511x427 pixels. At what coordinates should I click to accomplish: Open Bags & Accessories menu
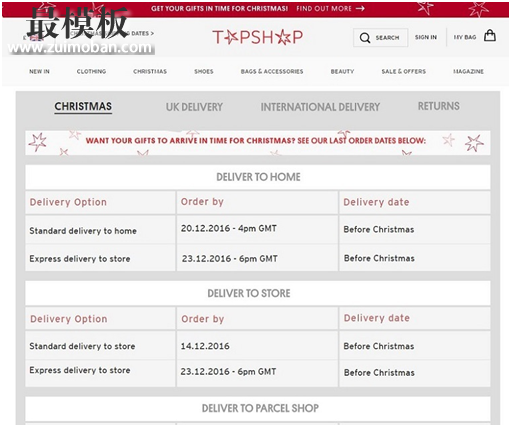[x=272, y=71]
